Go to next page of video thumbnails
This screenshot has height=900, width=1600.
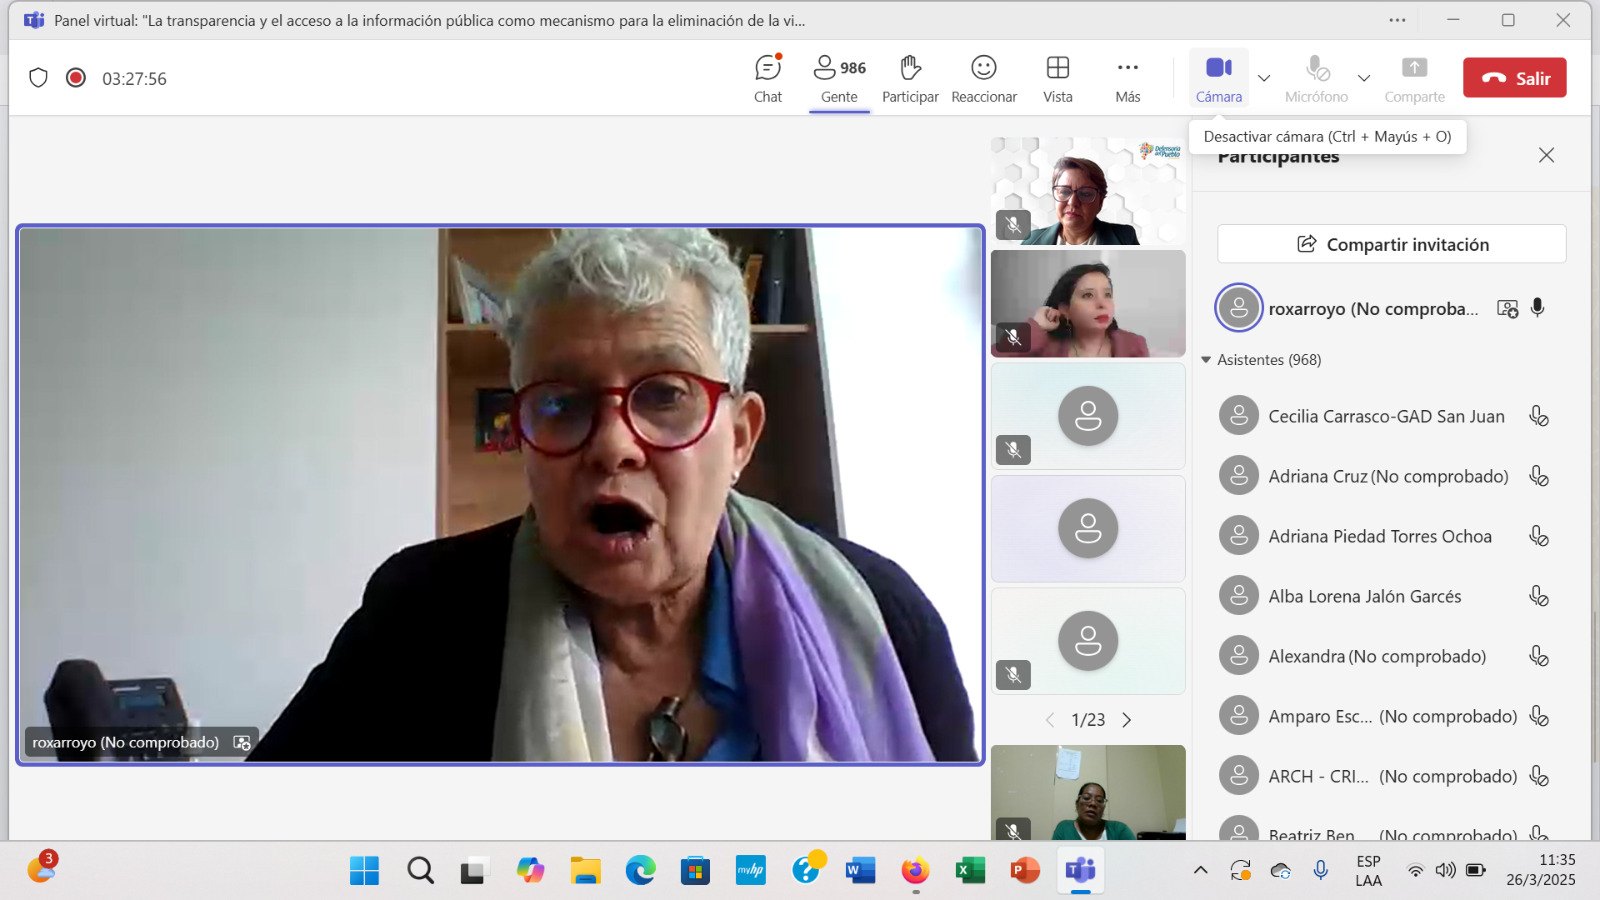pyautogui.click(x=1127, y=720)
